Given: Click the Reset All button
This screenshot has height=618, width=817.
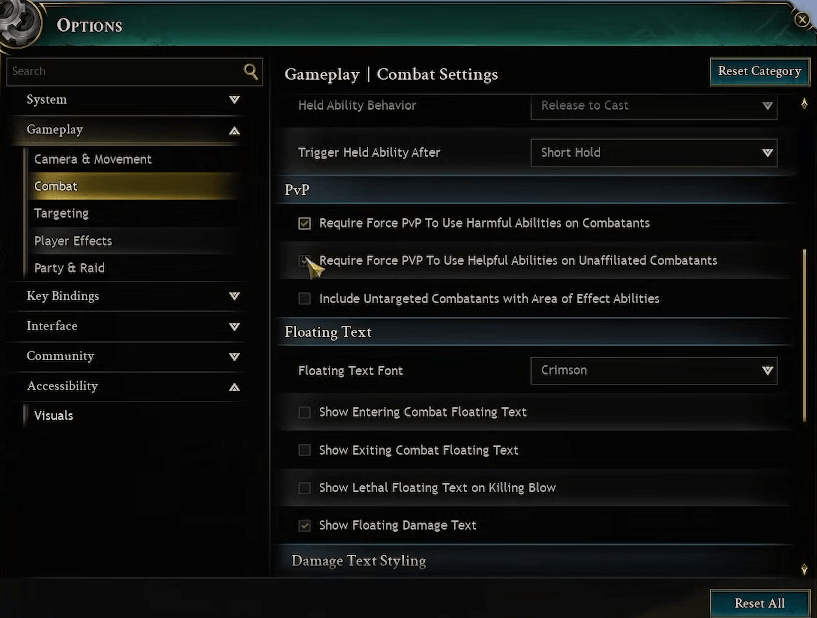Looking at the screenshot, I should tap(759, 603).
